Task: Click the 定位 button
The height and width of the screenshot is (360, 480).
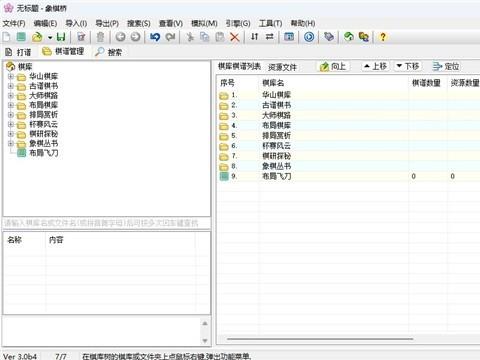Action: coord(446,66)
